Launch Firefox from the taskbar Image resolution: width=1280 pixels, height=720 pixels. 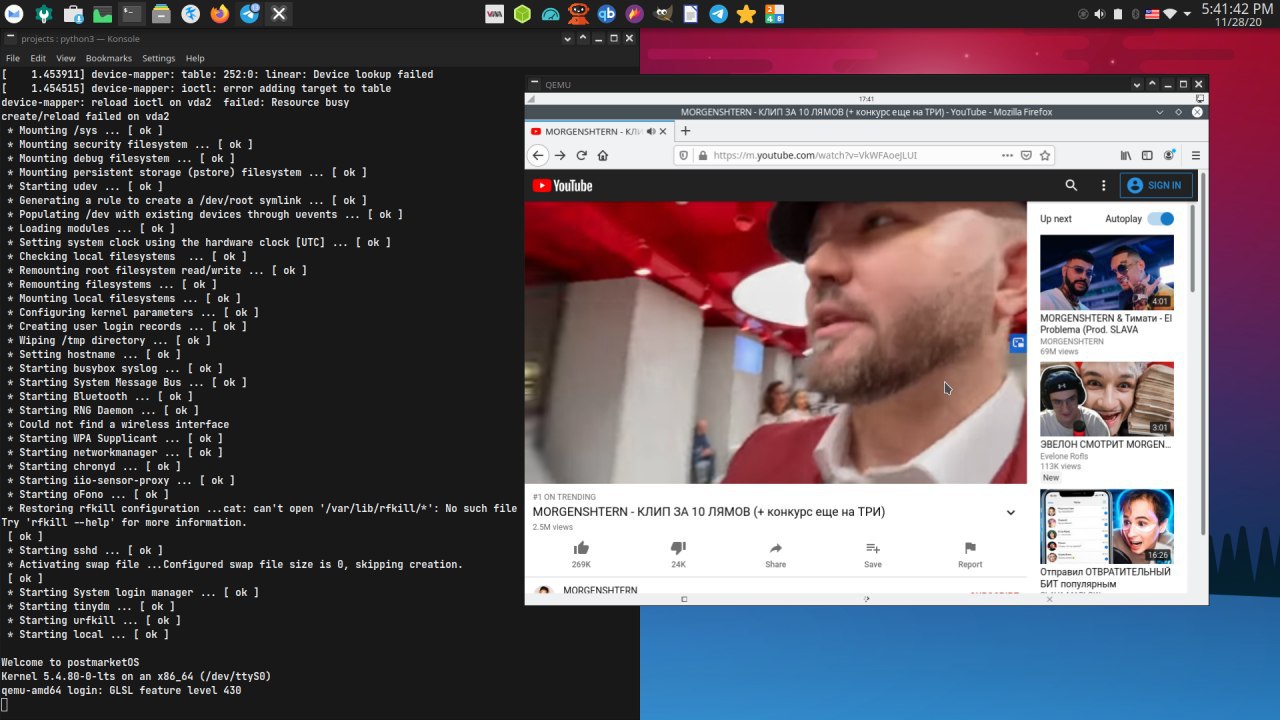coord(220,14)
